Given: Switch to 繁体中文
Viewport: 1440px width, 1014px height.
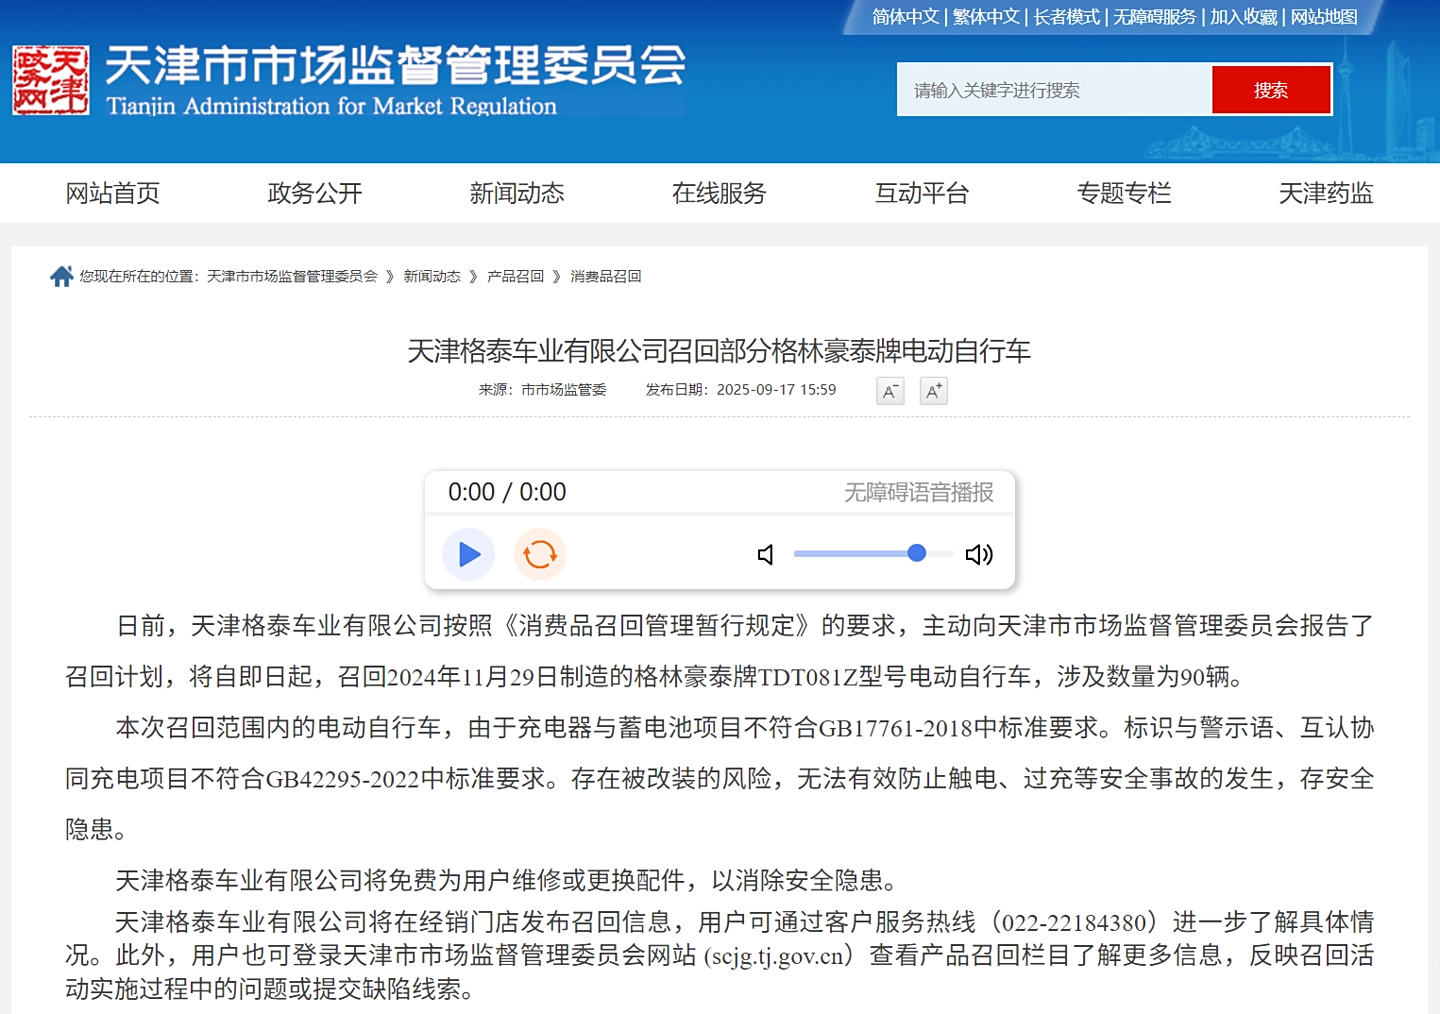Looking at the screenshot, I should [x=986, y=17].
